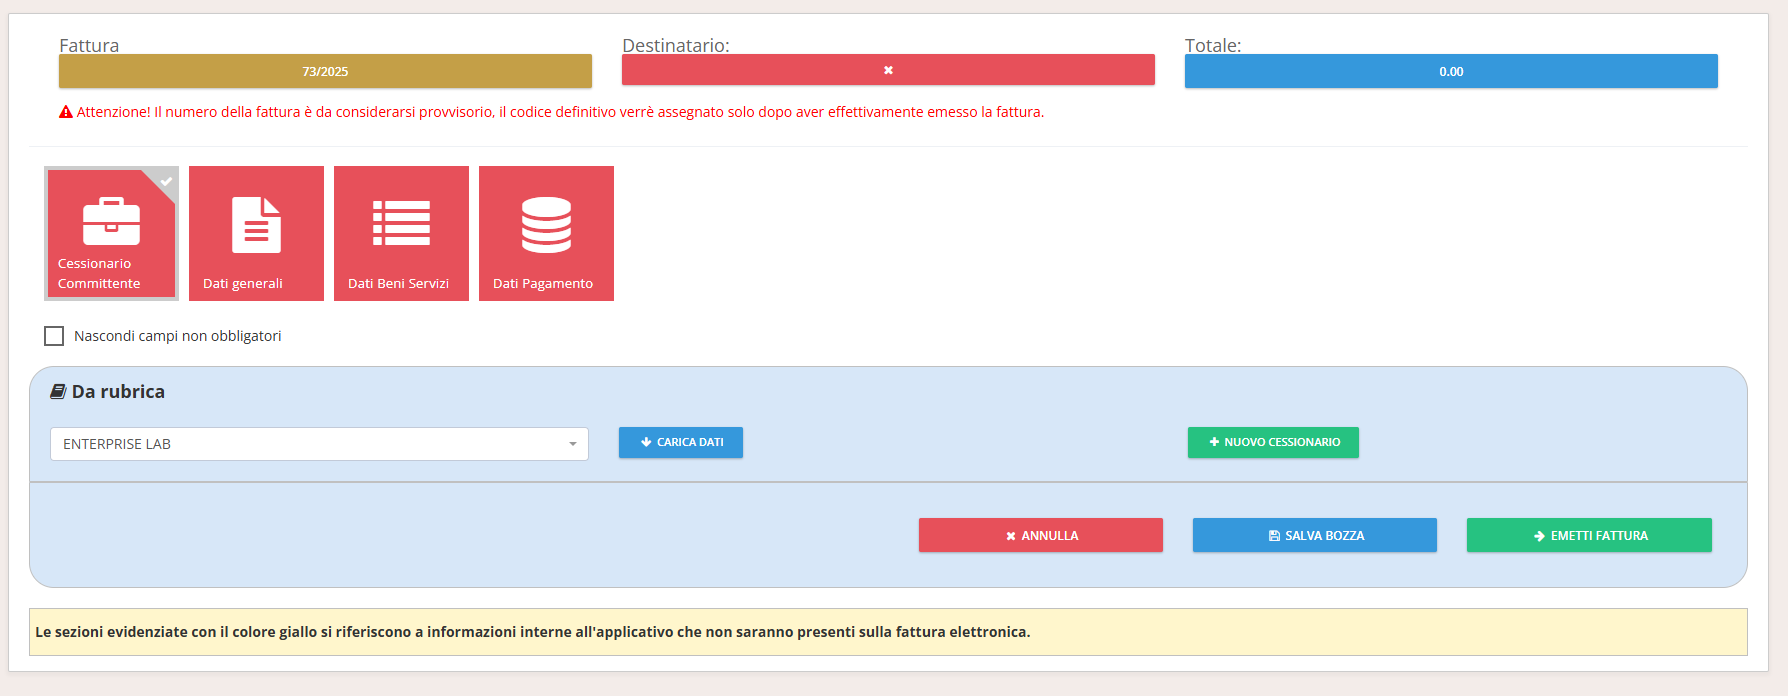Click the blue Totale bar showing 0.00

(1451, 71)
